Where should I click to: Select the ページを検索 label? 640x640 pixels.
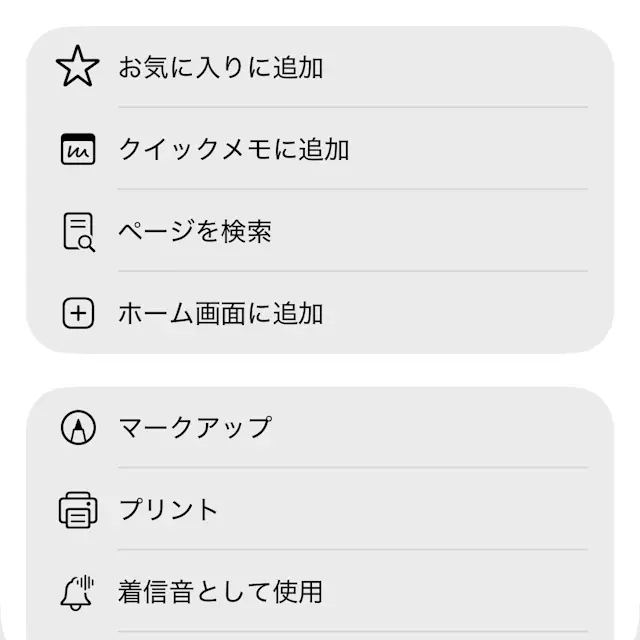point(195,232)
